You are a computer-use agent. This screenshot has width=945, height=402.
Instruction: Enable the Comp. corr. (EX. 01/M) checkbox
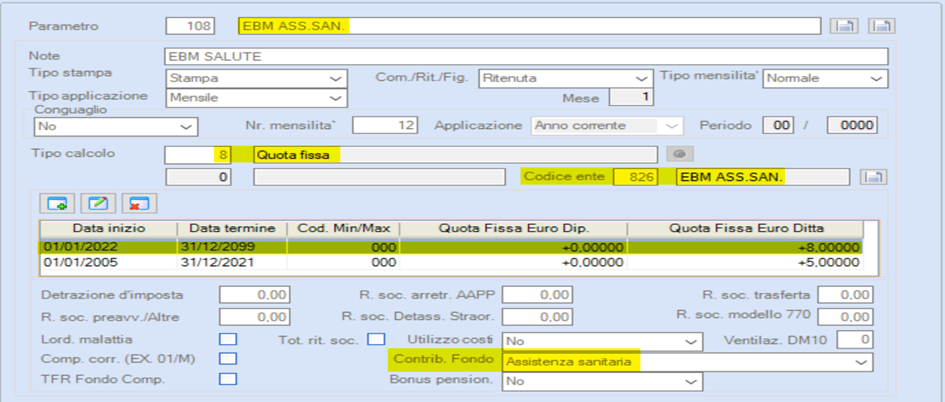[228, 359]
